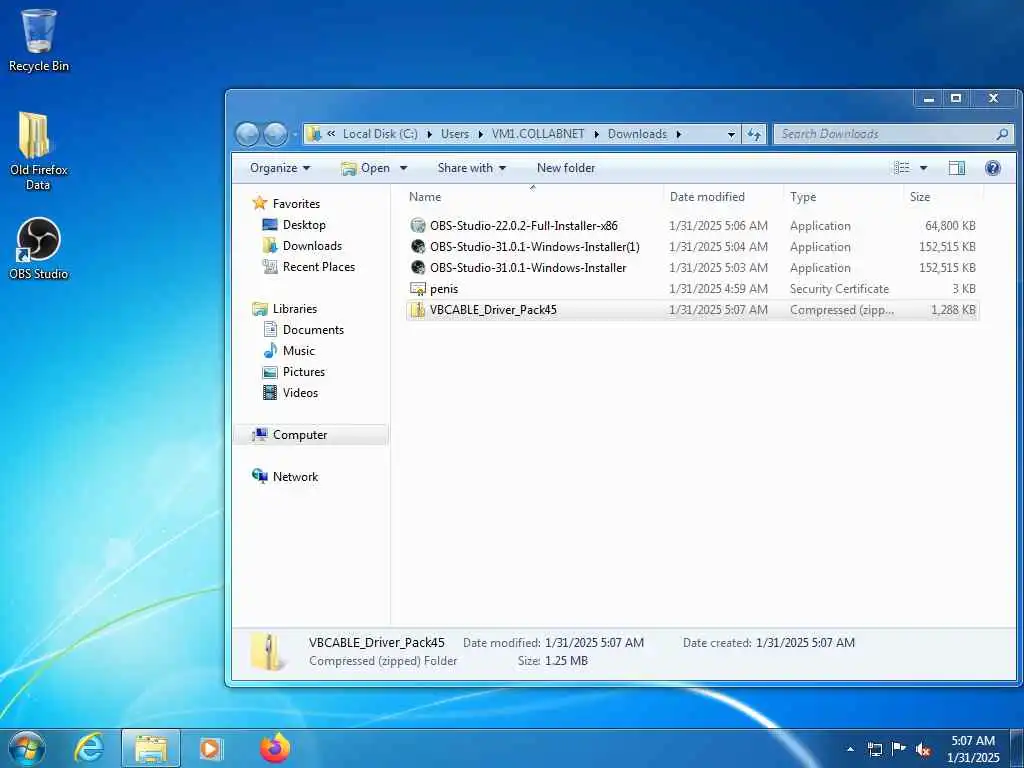
Task: Click the Open toolbar button
Action: (366, 168)
